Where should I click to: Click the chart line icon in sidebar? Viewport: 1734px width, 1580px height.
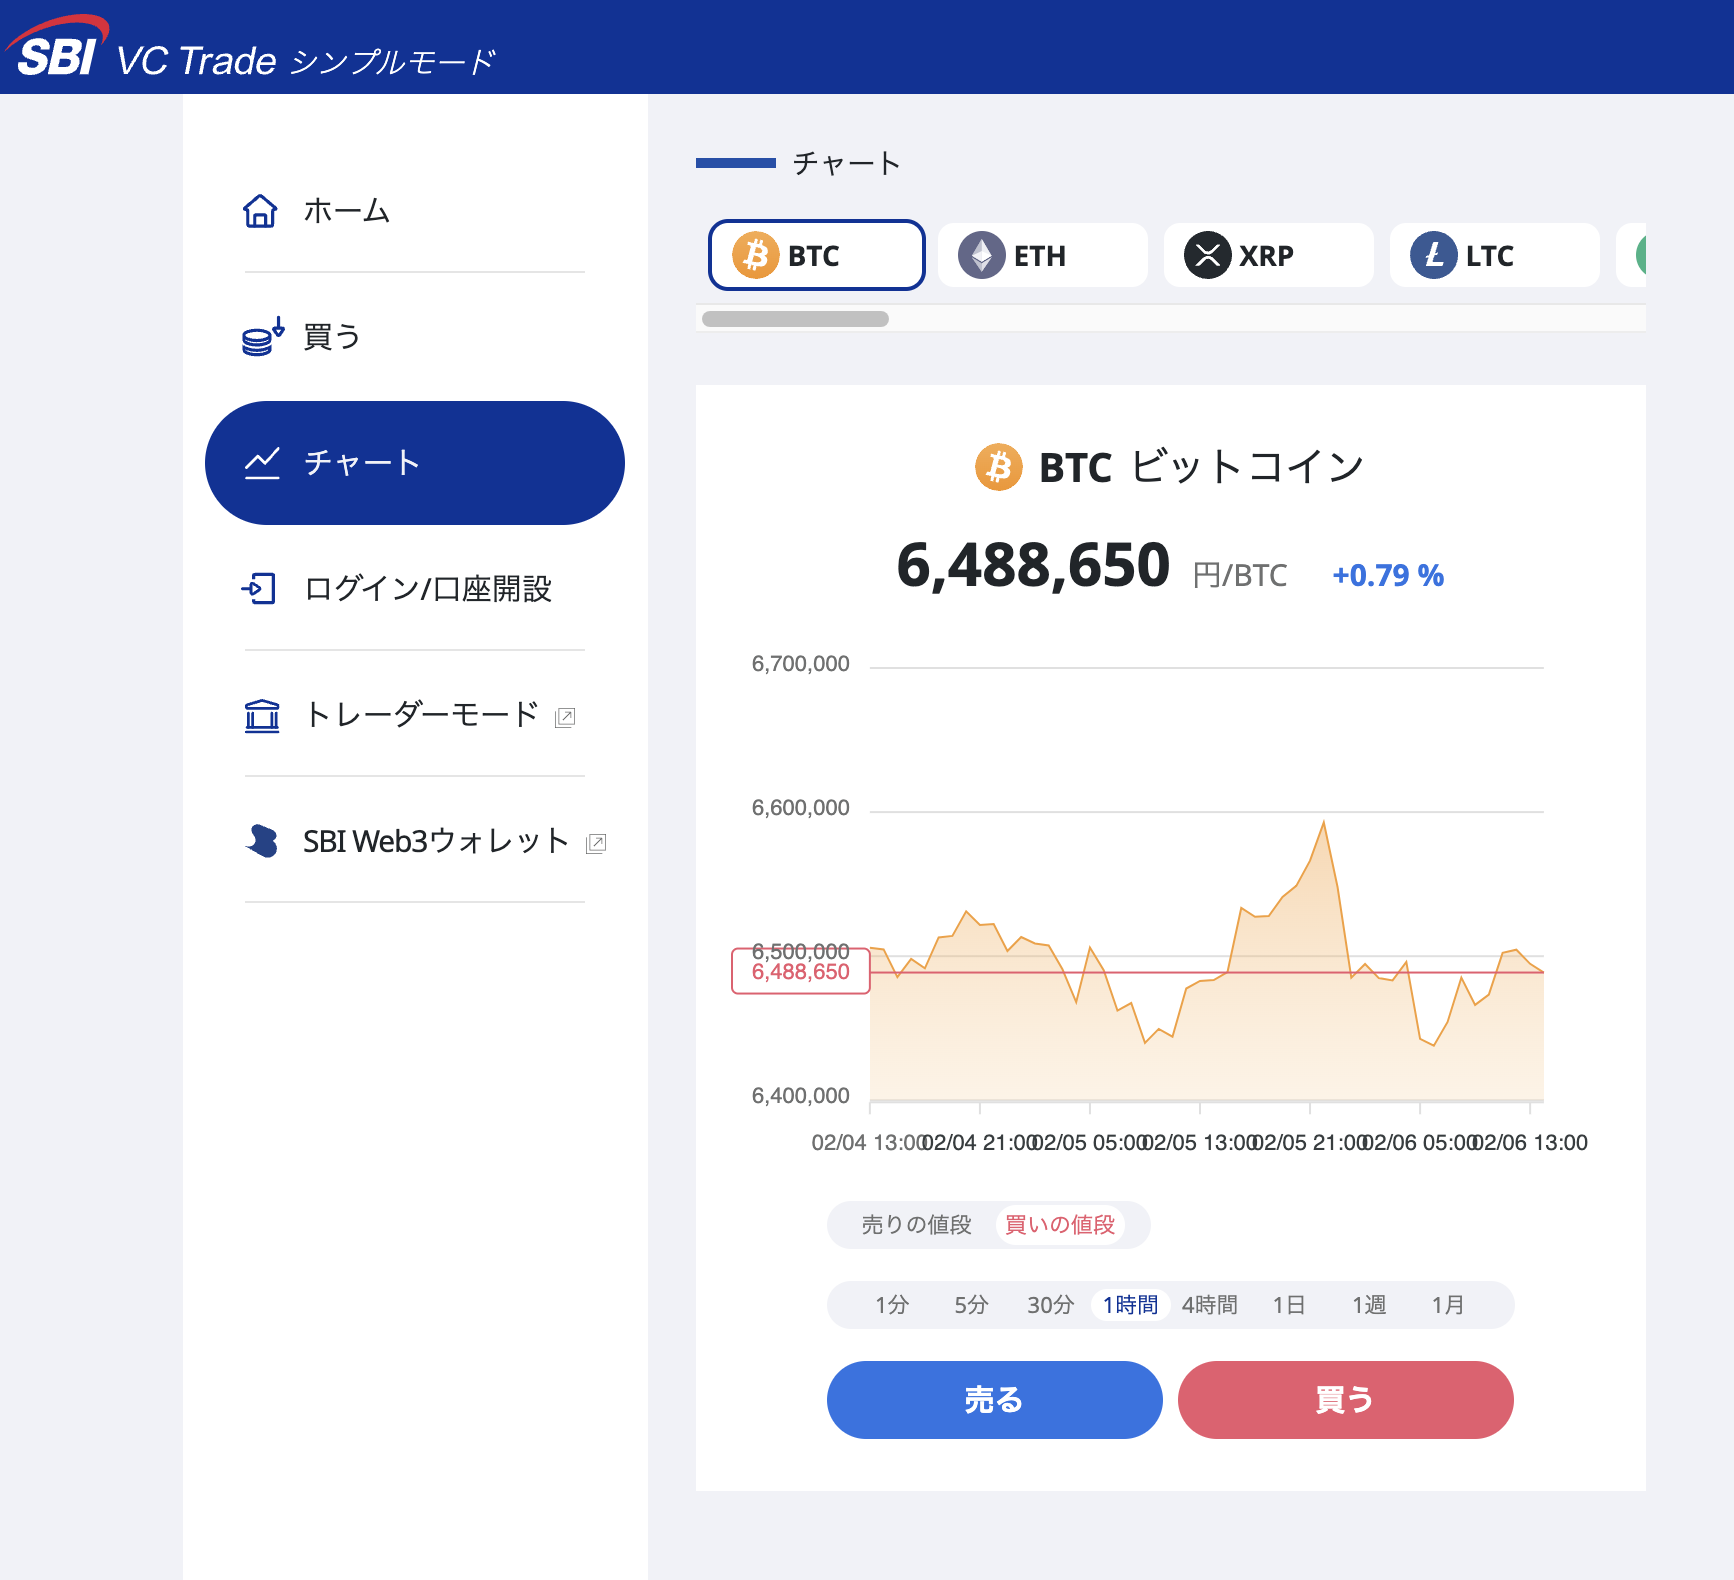pyautogui.click(x=262, y=463)
